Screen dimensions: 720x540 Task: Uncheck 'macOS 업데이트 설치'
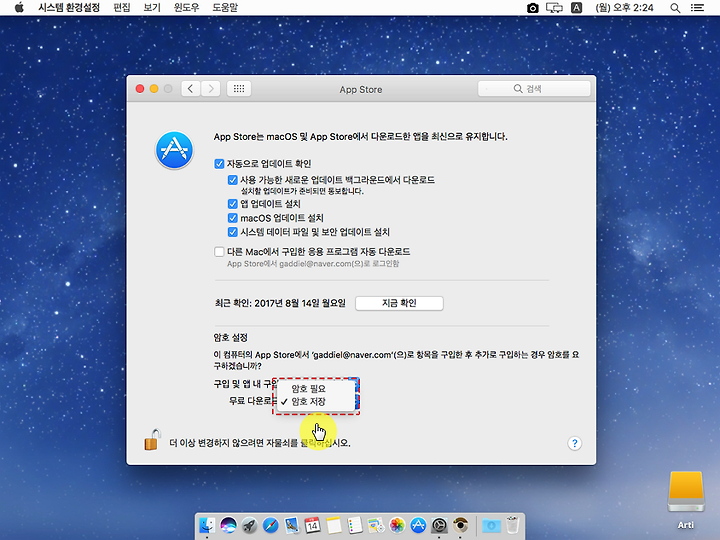[x=233, y=218]
